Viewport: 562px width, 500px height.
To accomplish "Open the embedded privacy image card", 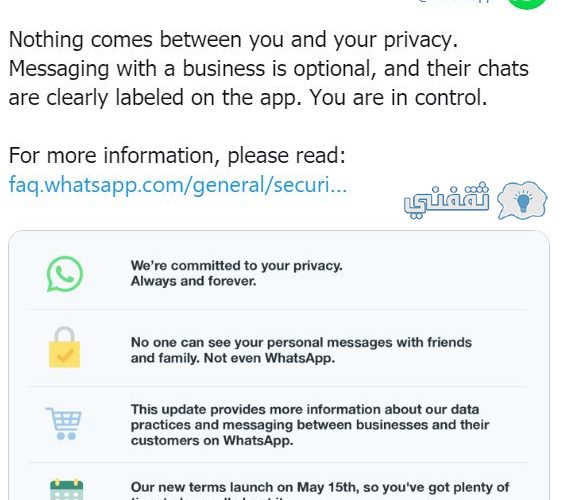I will coord(279,365).
